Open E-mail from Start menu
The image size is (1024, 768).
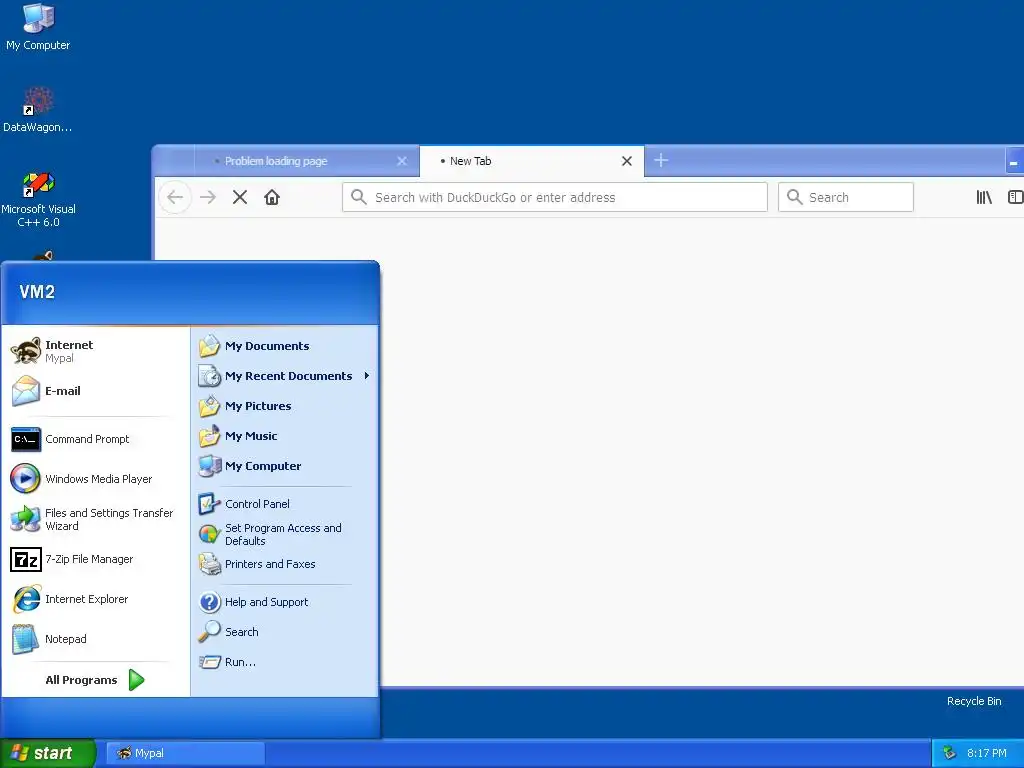tap(95, 391)
